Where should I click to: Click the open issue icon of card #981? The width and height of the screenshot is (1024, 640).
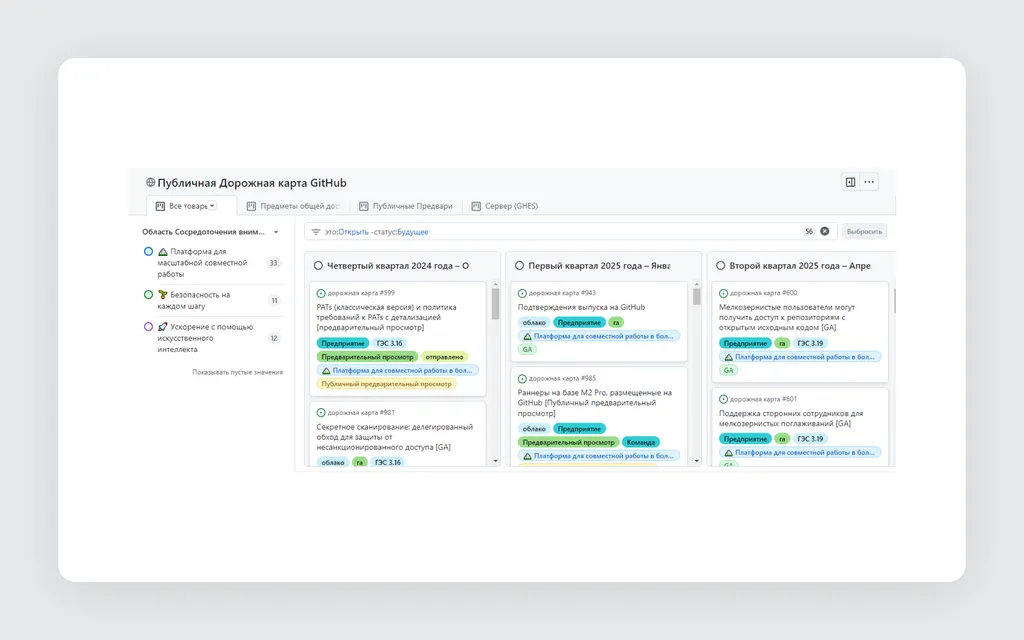[321, 413]
